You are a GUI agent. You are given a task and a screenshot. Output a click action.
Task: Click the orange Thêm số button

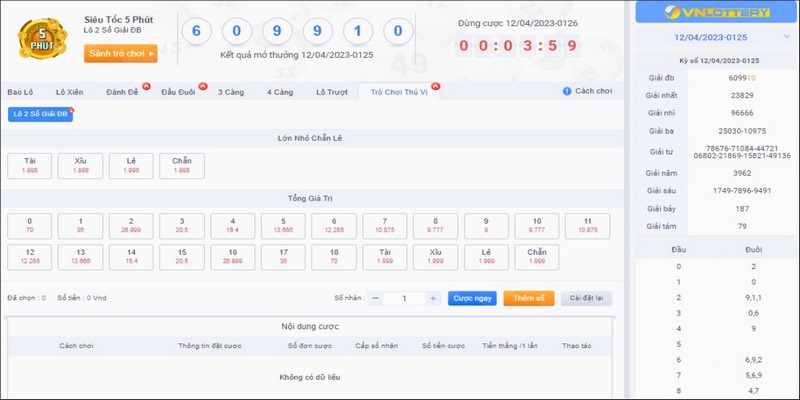527,298
